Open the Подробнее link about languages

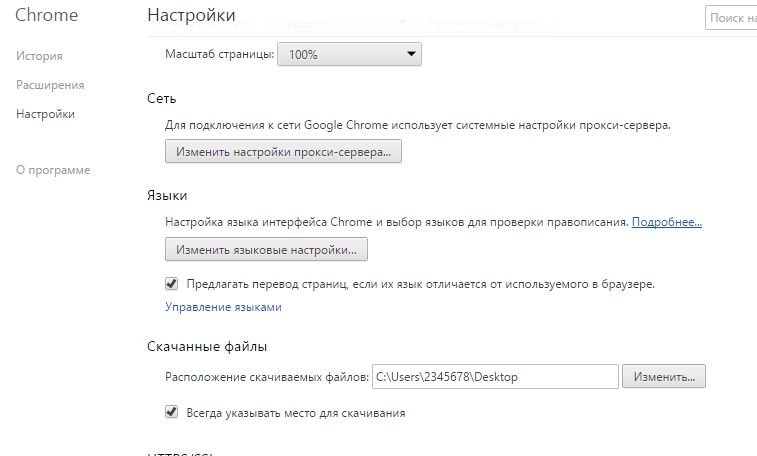[667, 221]
